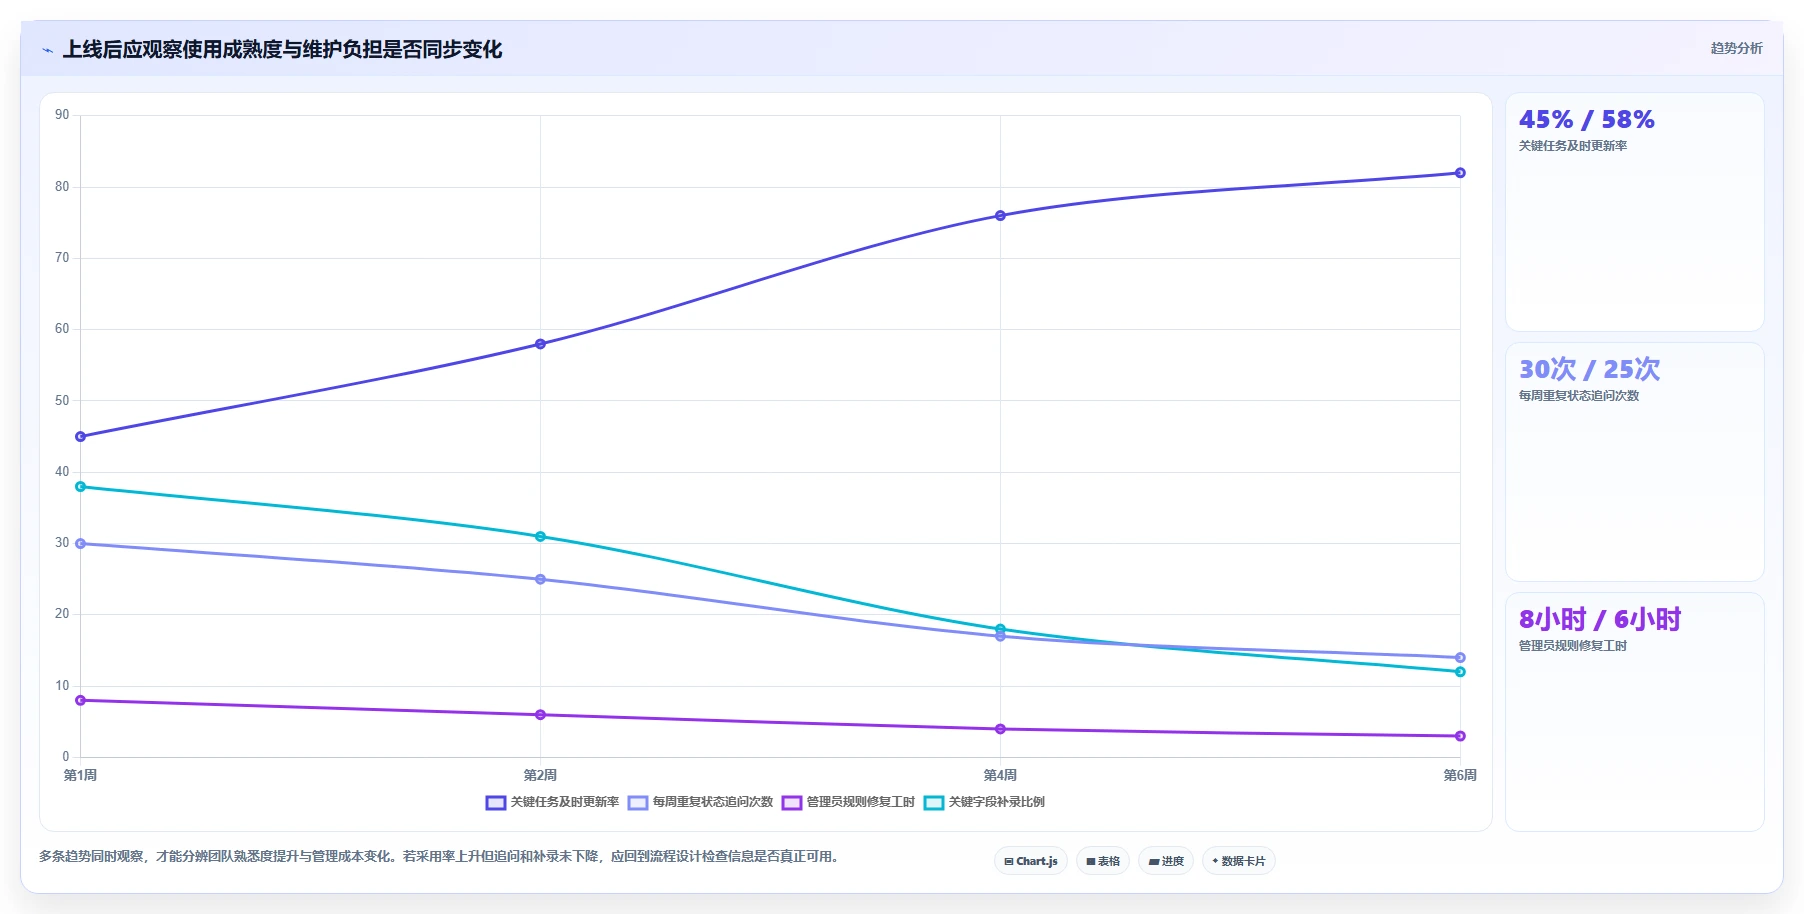Viewport: 1804px width, 914px height.
Task: Open the 8小时 / 6小时 metric card
Action: (x=1635, y=712)
